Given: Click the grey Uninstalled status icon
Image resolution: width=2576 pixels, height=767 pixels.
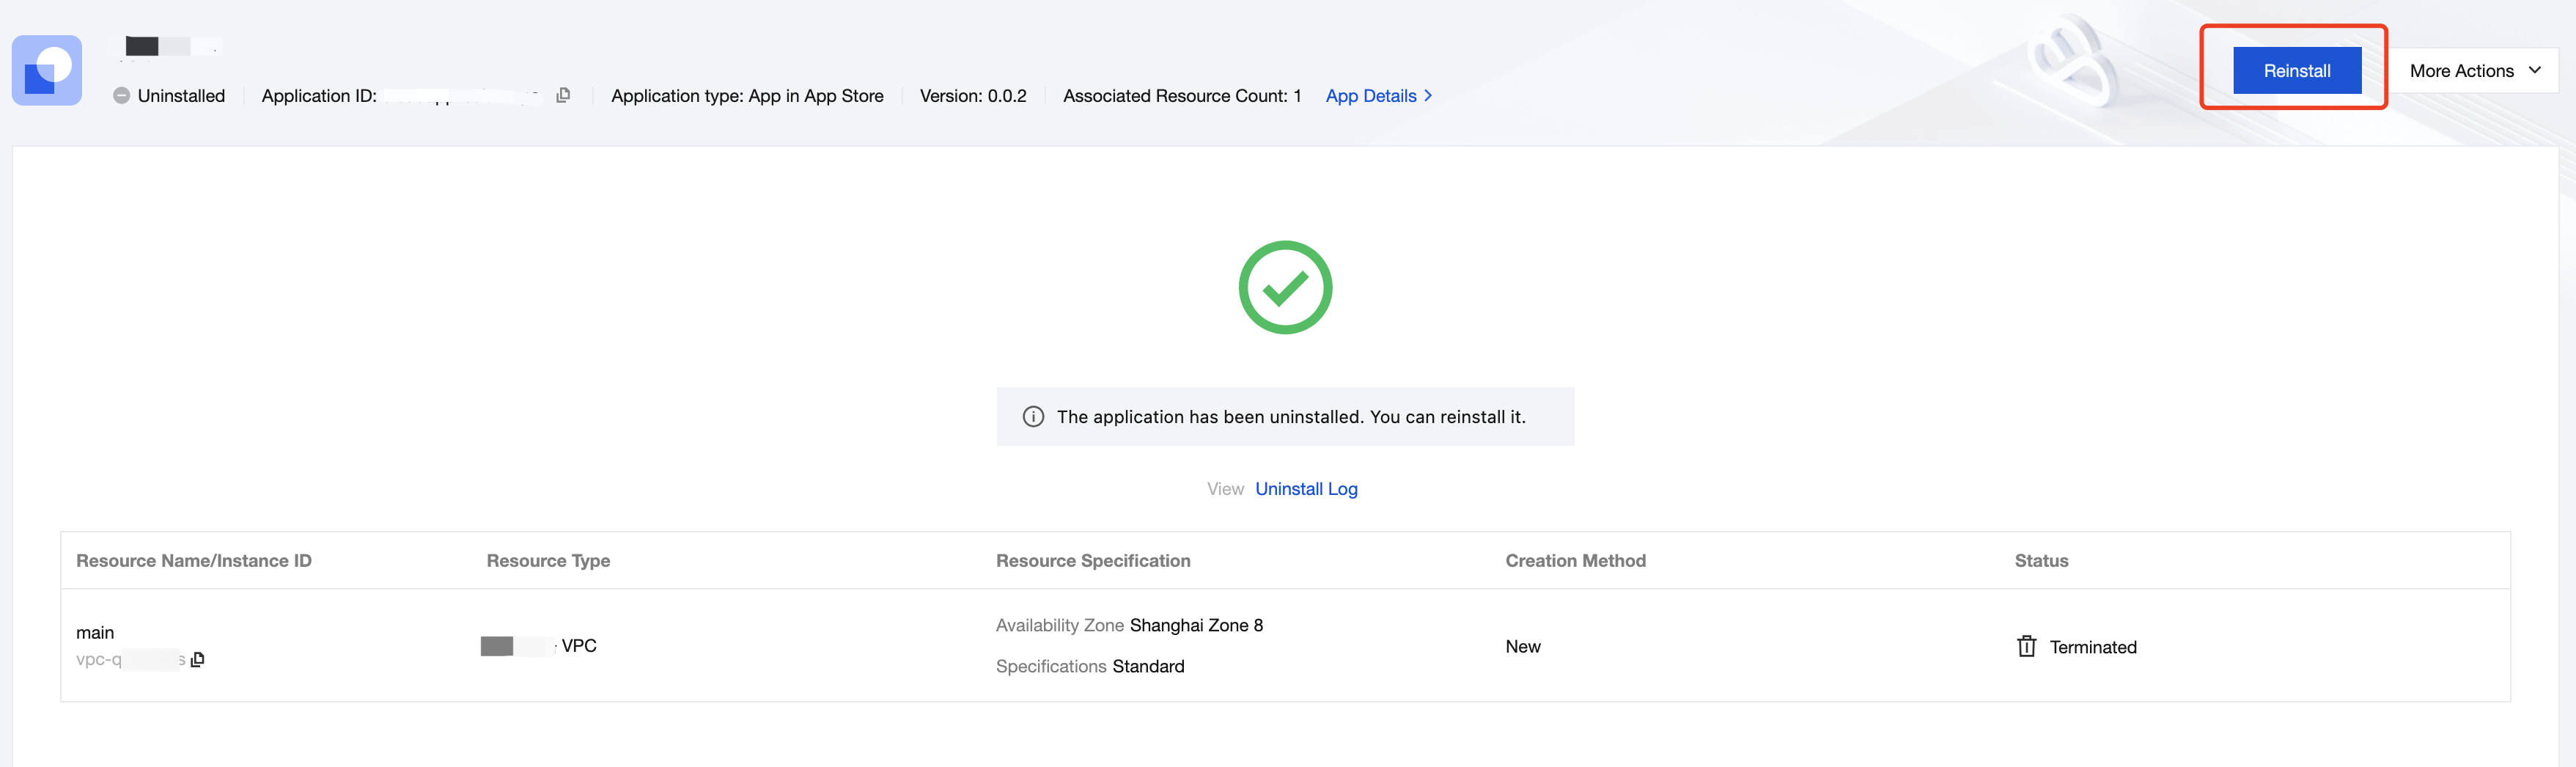Looking at the screenshot, I should tap(121, 96).
